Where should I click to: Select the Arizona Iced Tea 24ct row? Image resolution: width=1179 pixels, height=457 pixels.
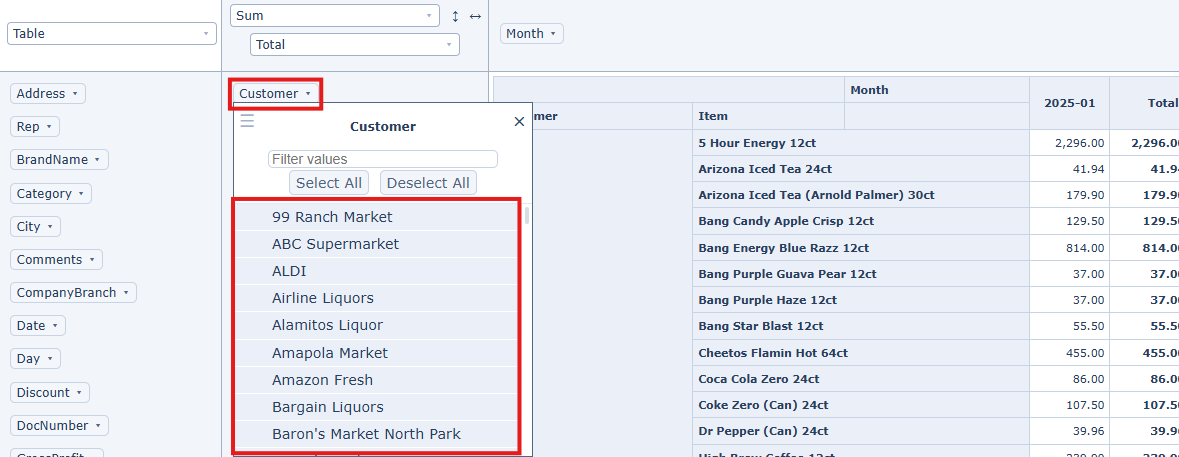tap(860, 169)
